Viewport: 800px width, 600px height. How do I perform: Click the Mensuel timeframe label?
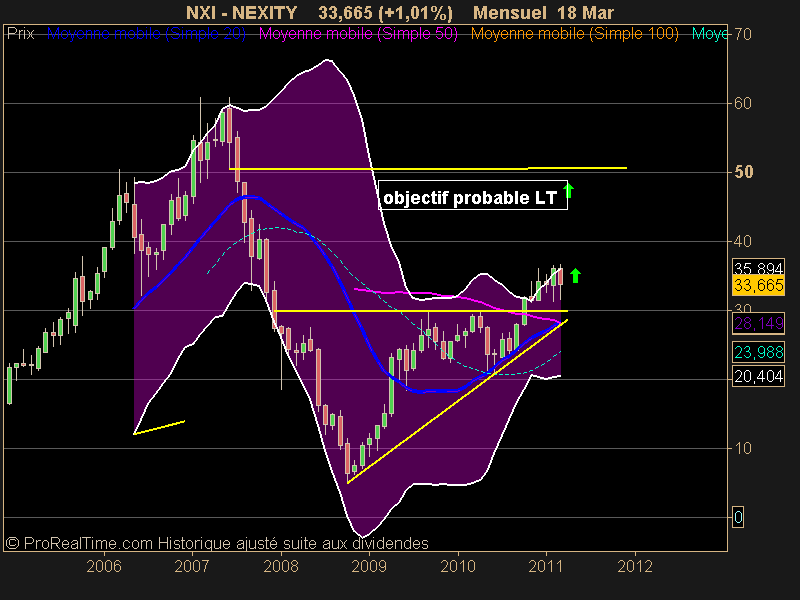pos(510,13)
